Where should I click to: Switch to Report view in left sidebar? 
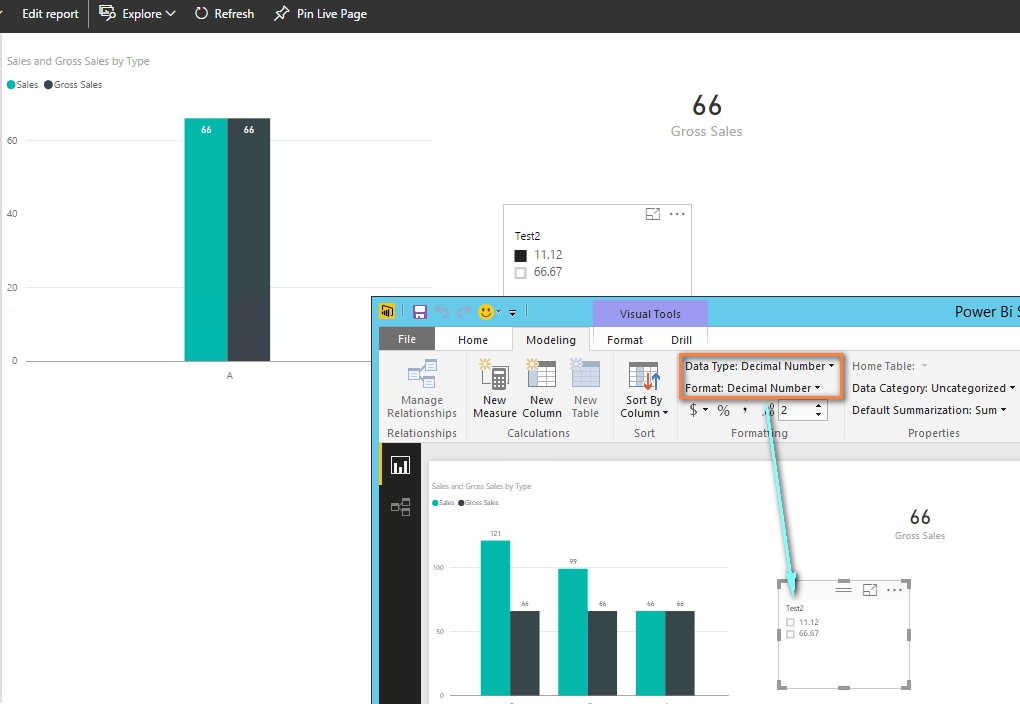point(400,465)
